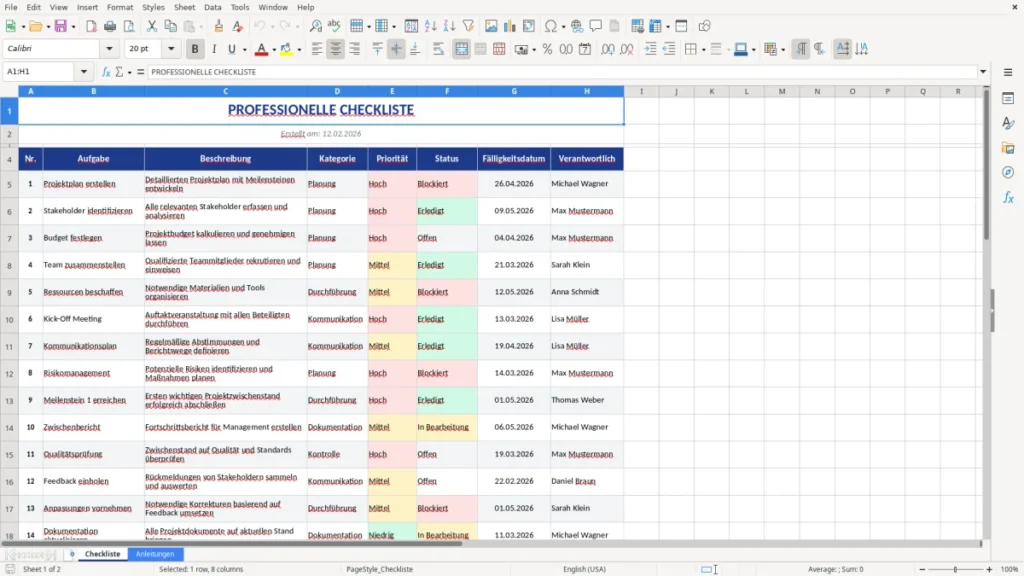Select the Checkliste sheet tab
Screen dimensions: 1024x576
[103, 554]
